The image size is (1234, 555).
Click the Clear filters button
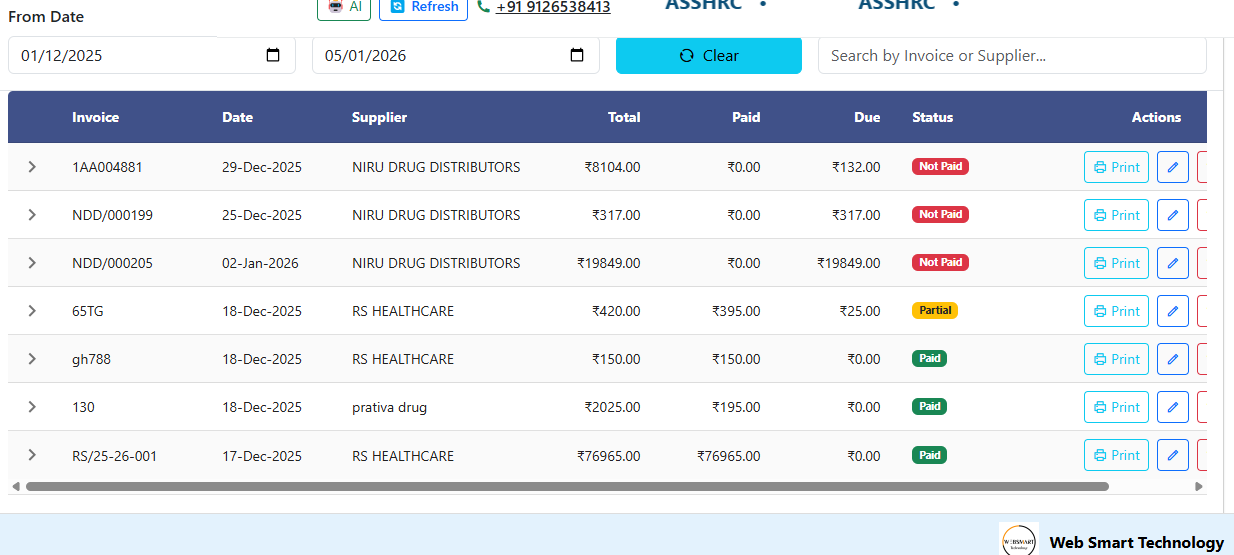pyautogui.click(x=708, y=56)
